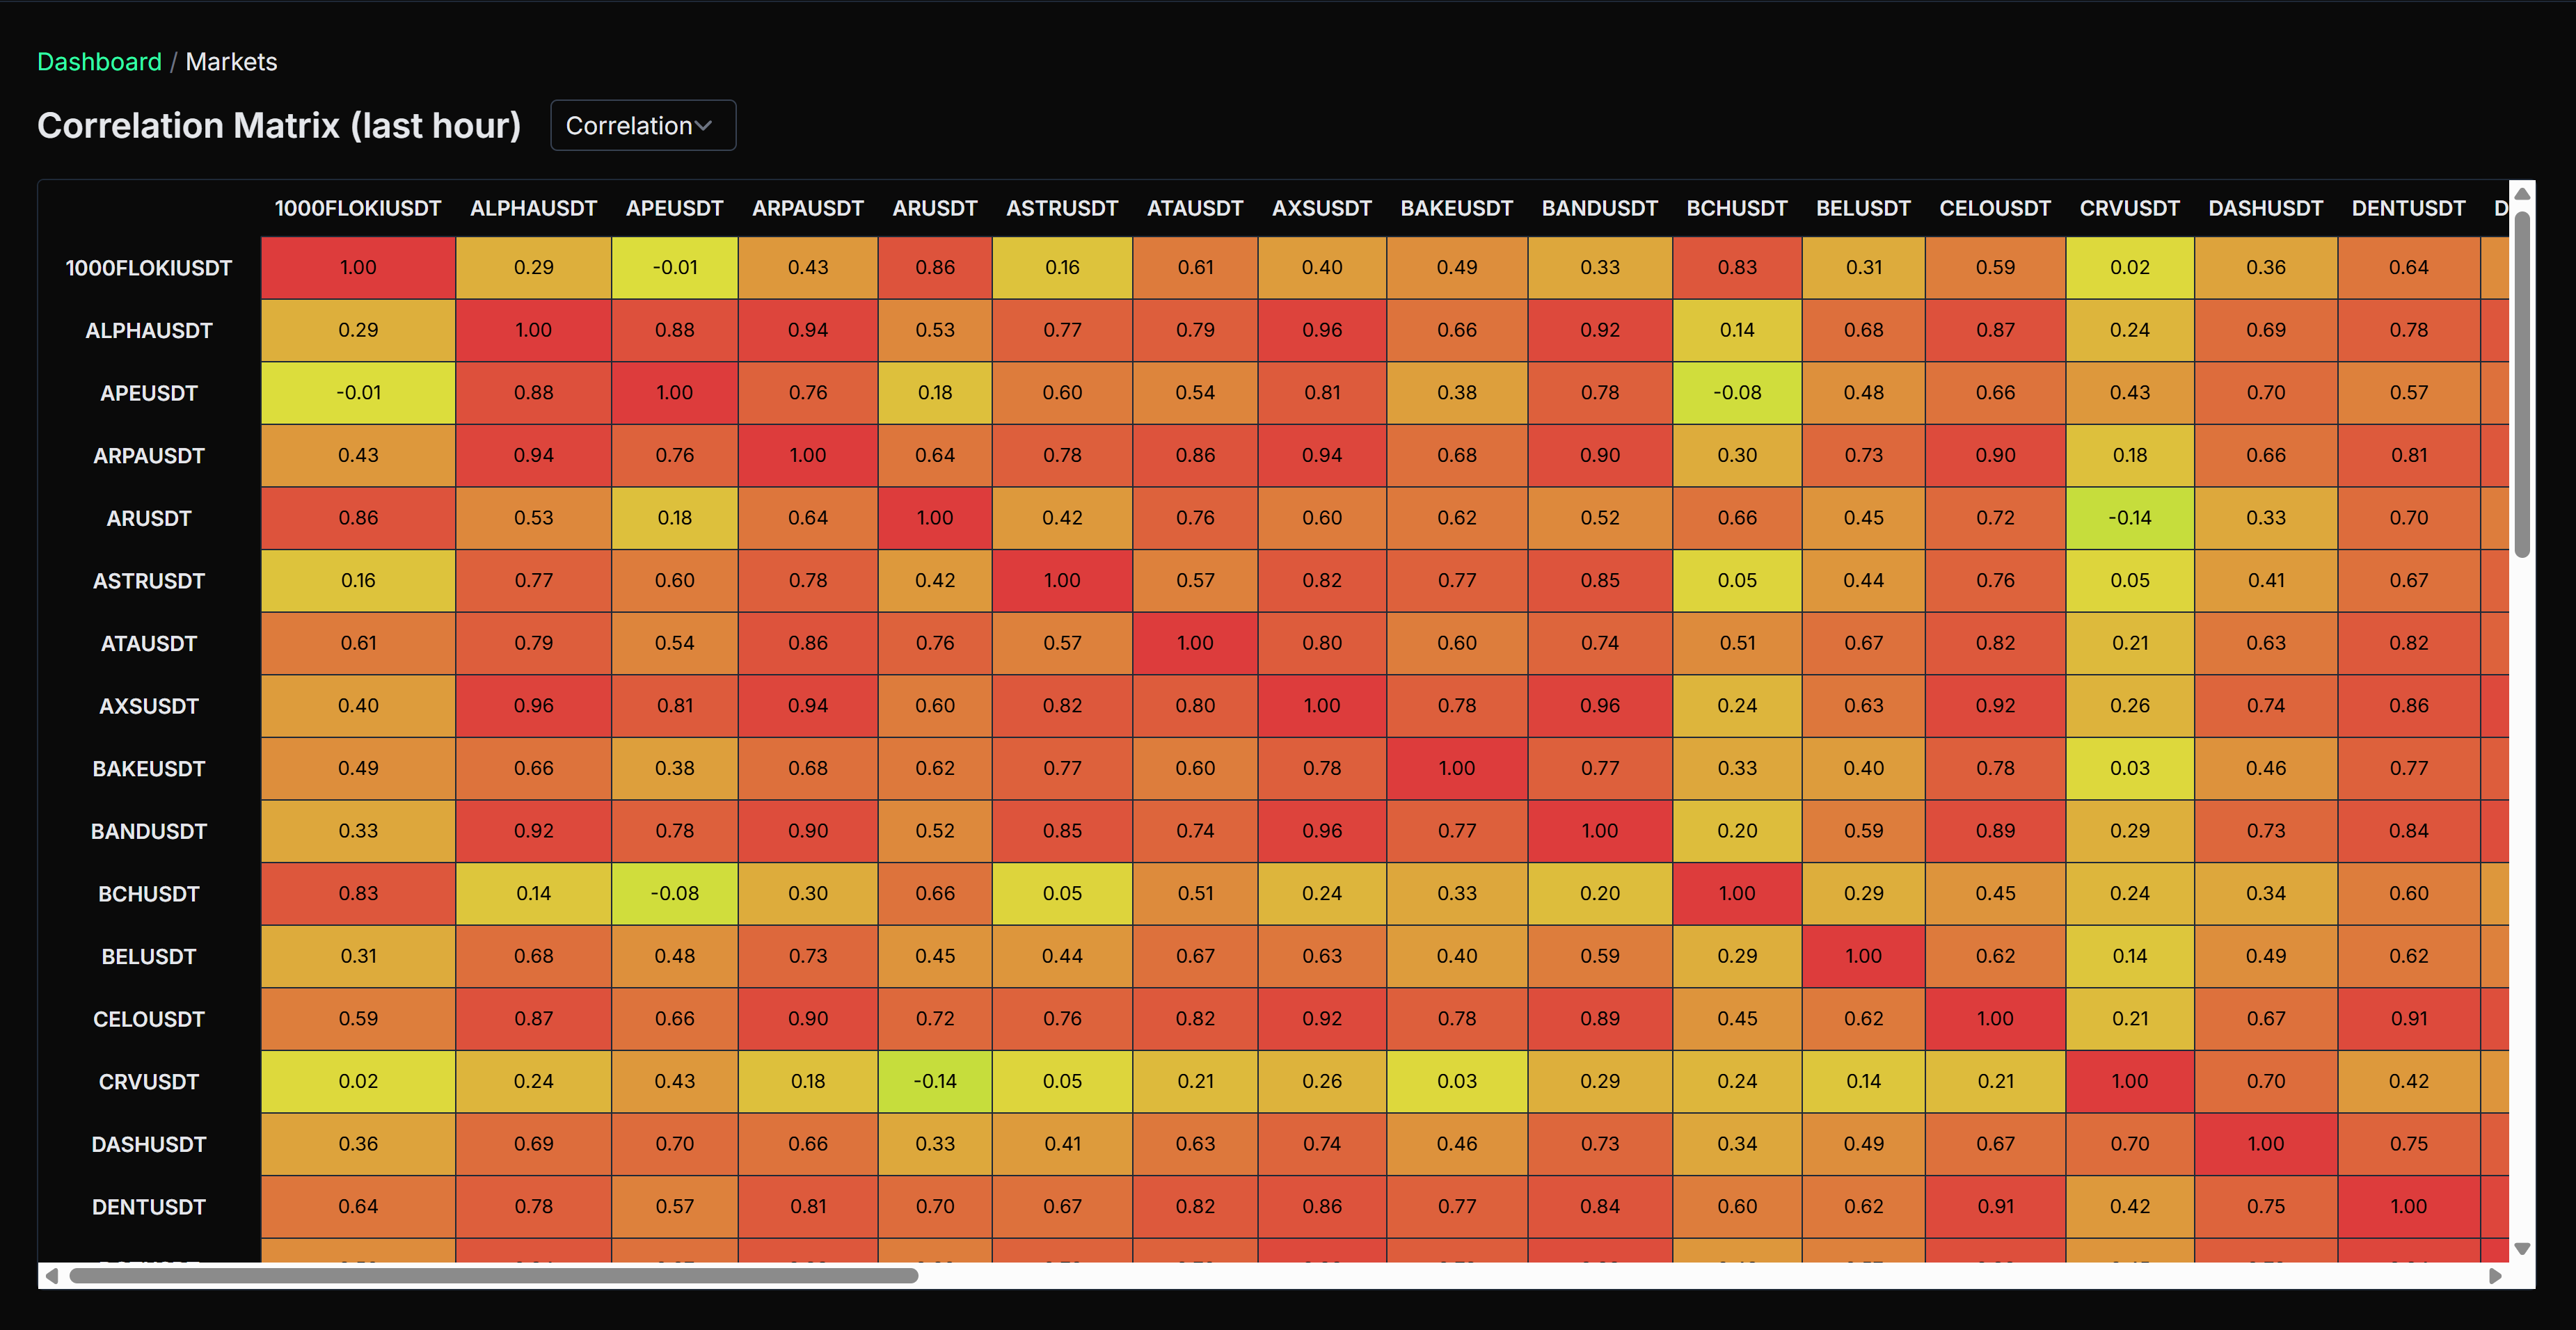The image size is (2576, 1330).
Task: Click the scroll up arrow of vertical scrollbar
Action: pos(2522,194)
